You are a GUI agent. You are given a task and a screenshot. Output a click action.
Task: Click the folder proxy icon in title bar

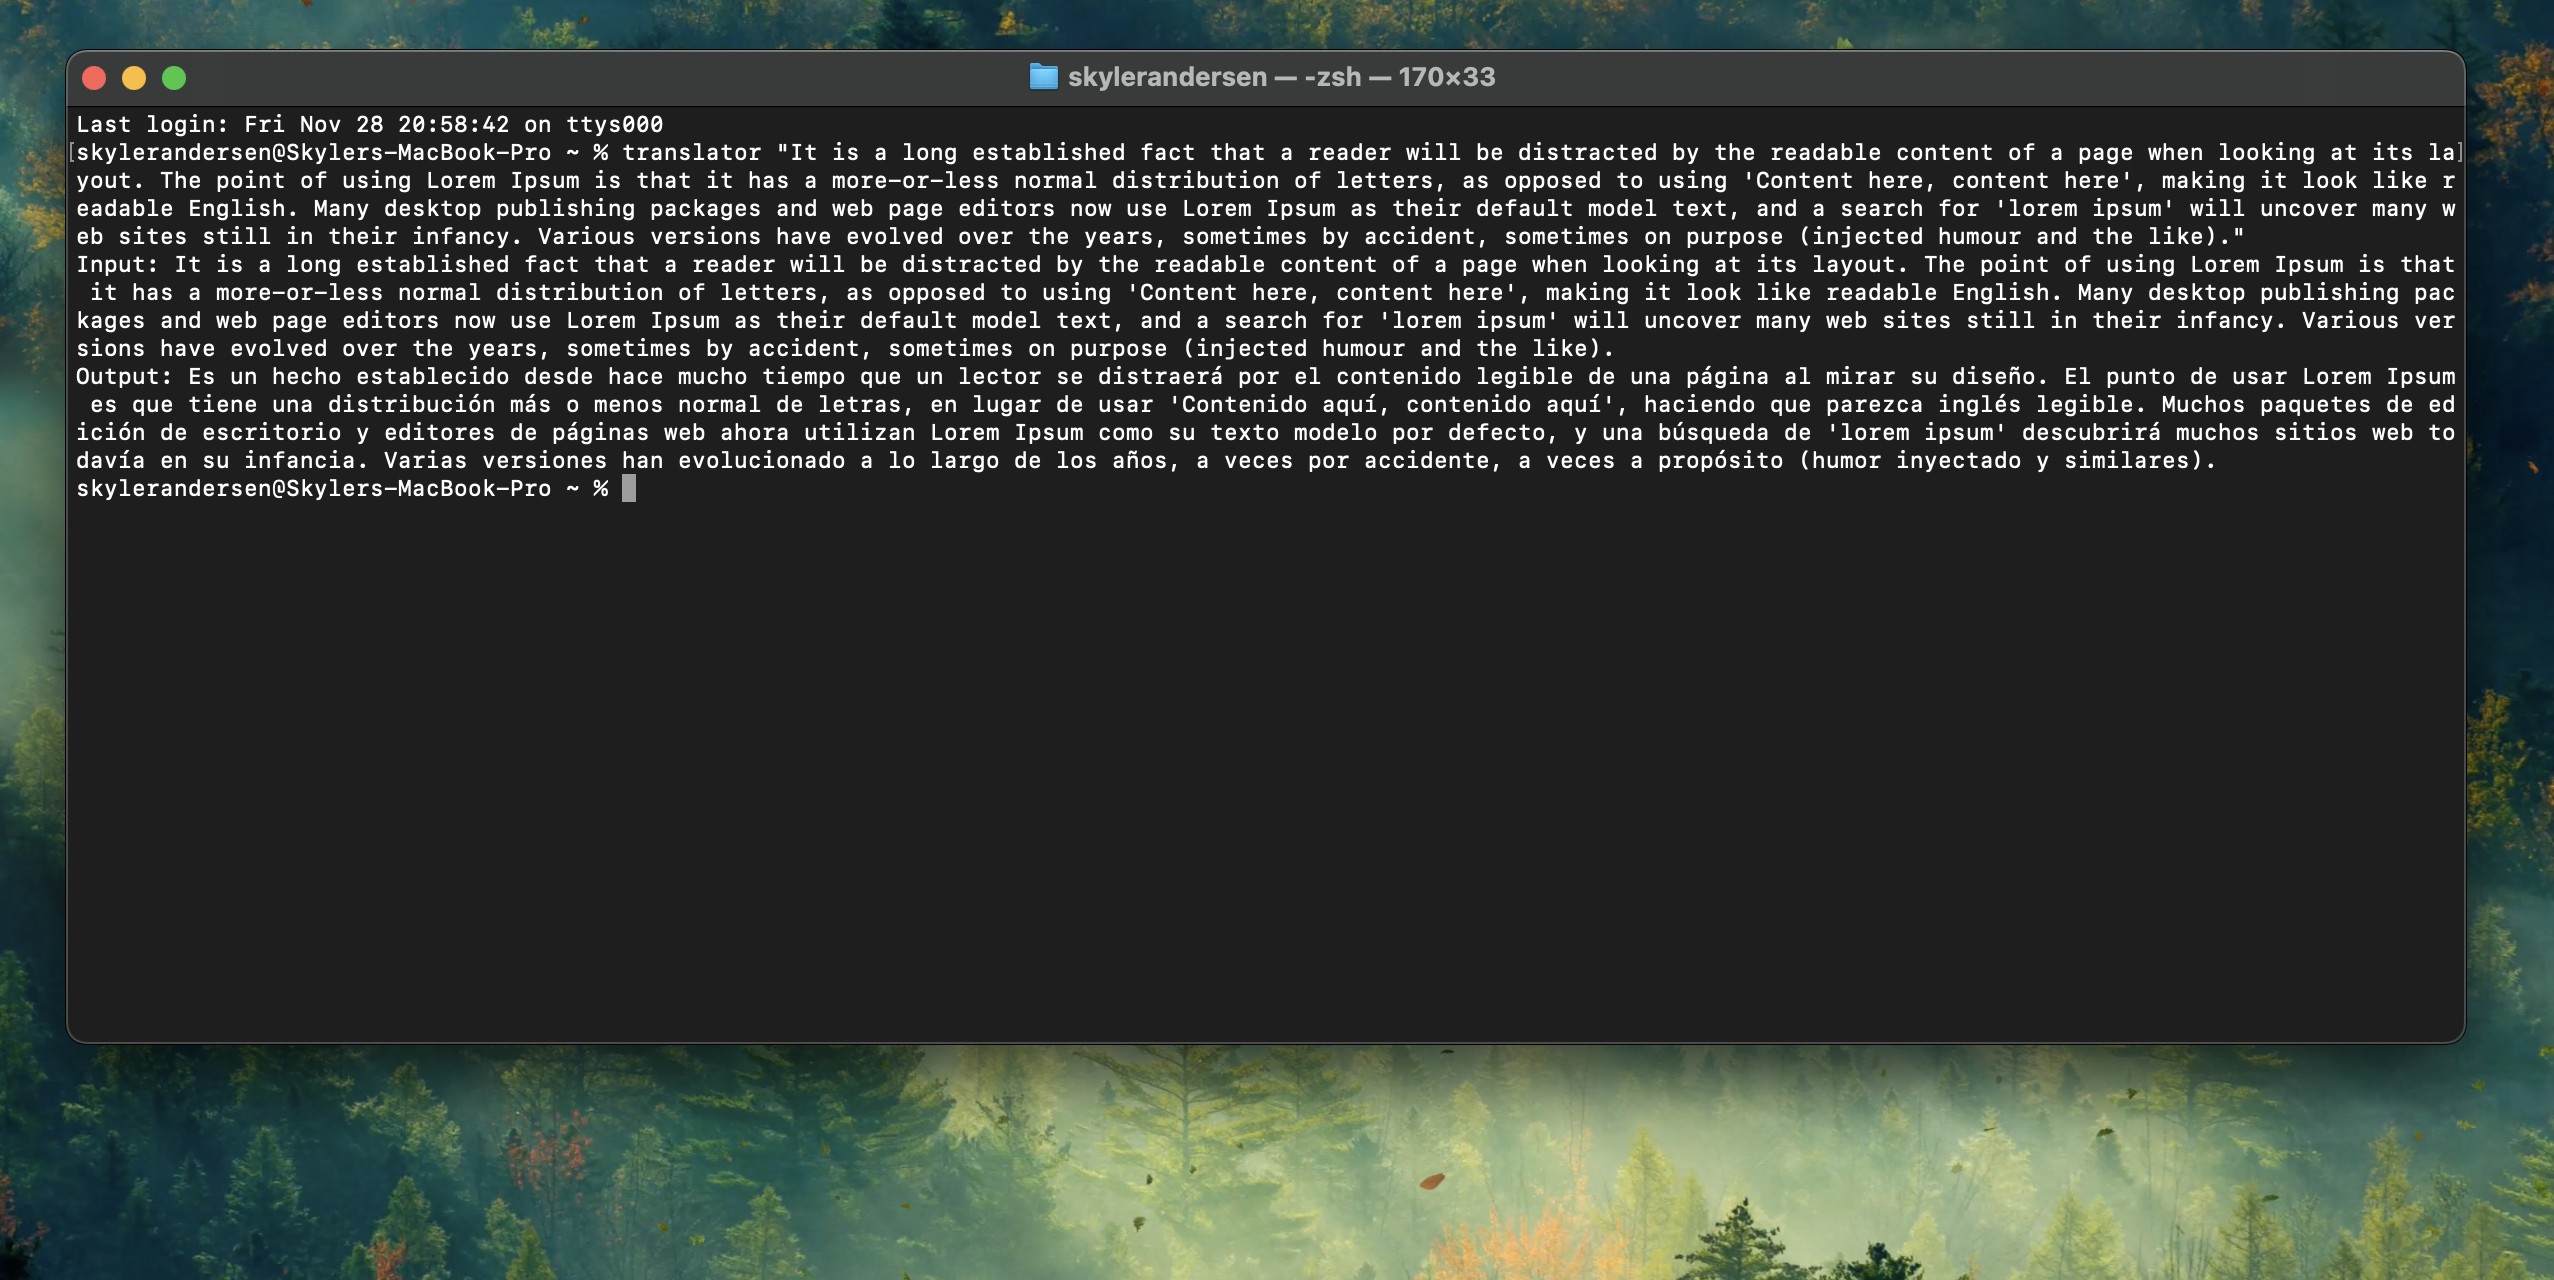coord(1043,77)
